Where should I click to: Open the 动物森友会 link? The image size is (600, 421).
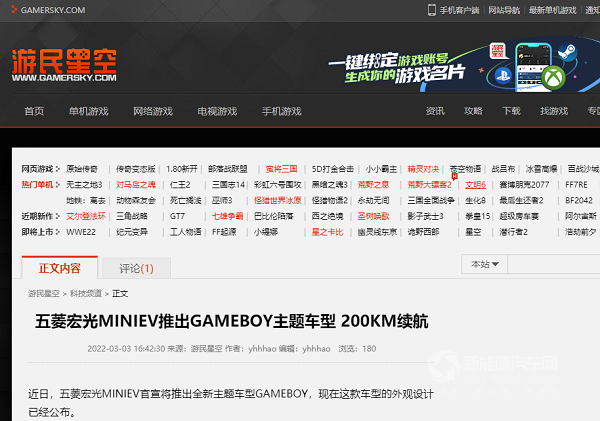click(136, 200)
